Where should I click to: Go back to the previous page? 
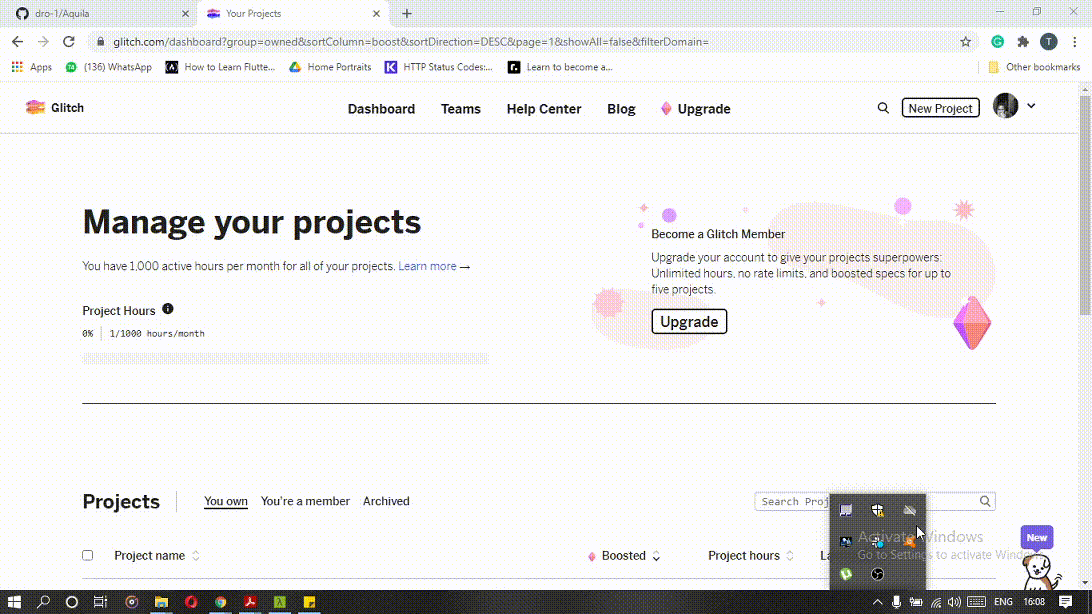point(17,42)
